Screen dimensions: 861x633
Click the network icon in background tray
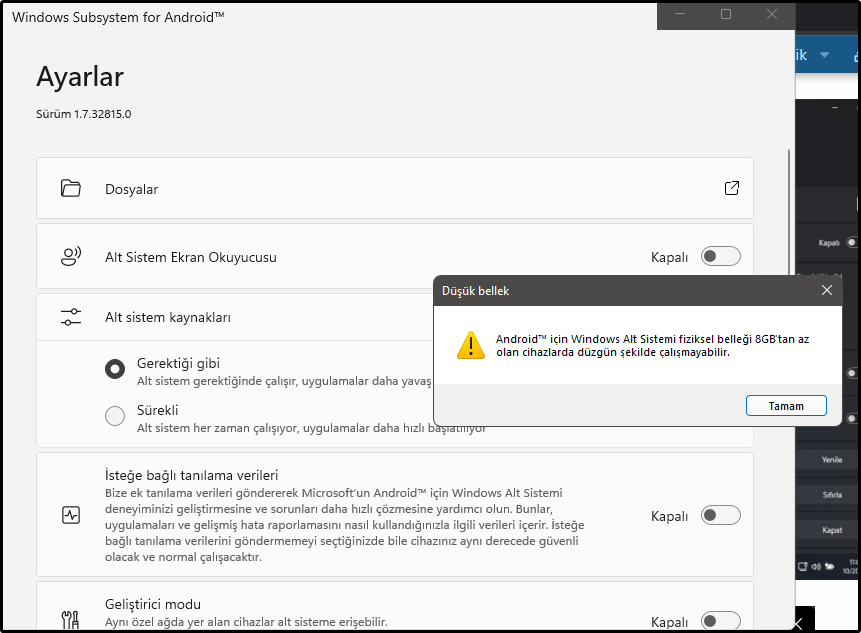[803, 566]
